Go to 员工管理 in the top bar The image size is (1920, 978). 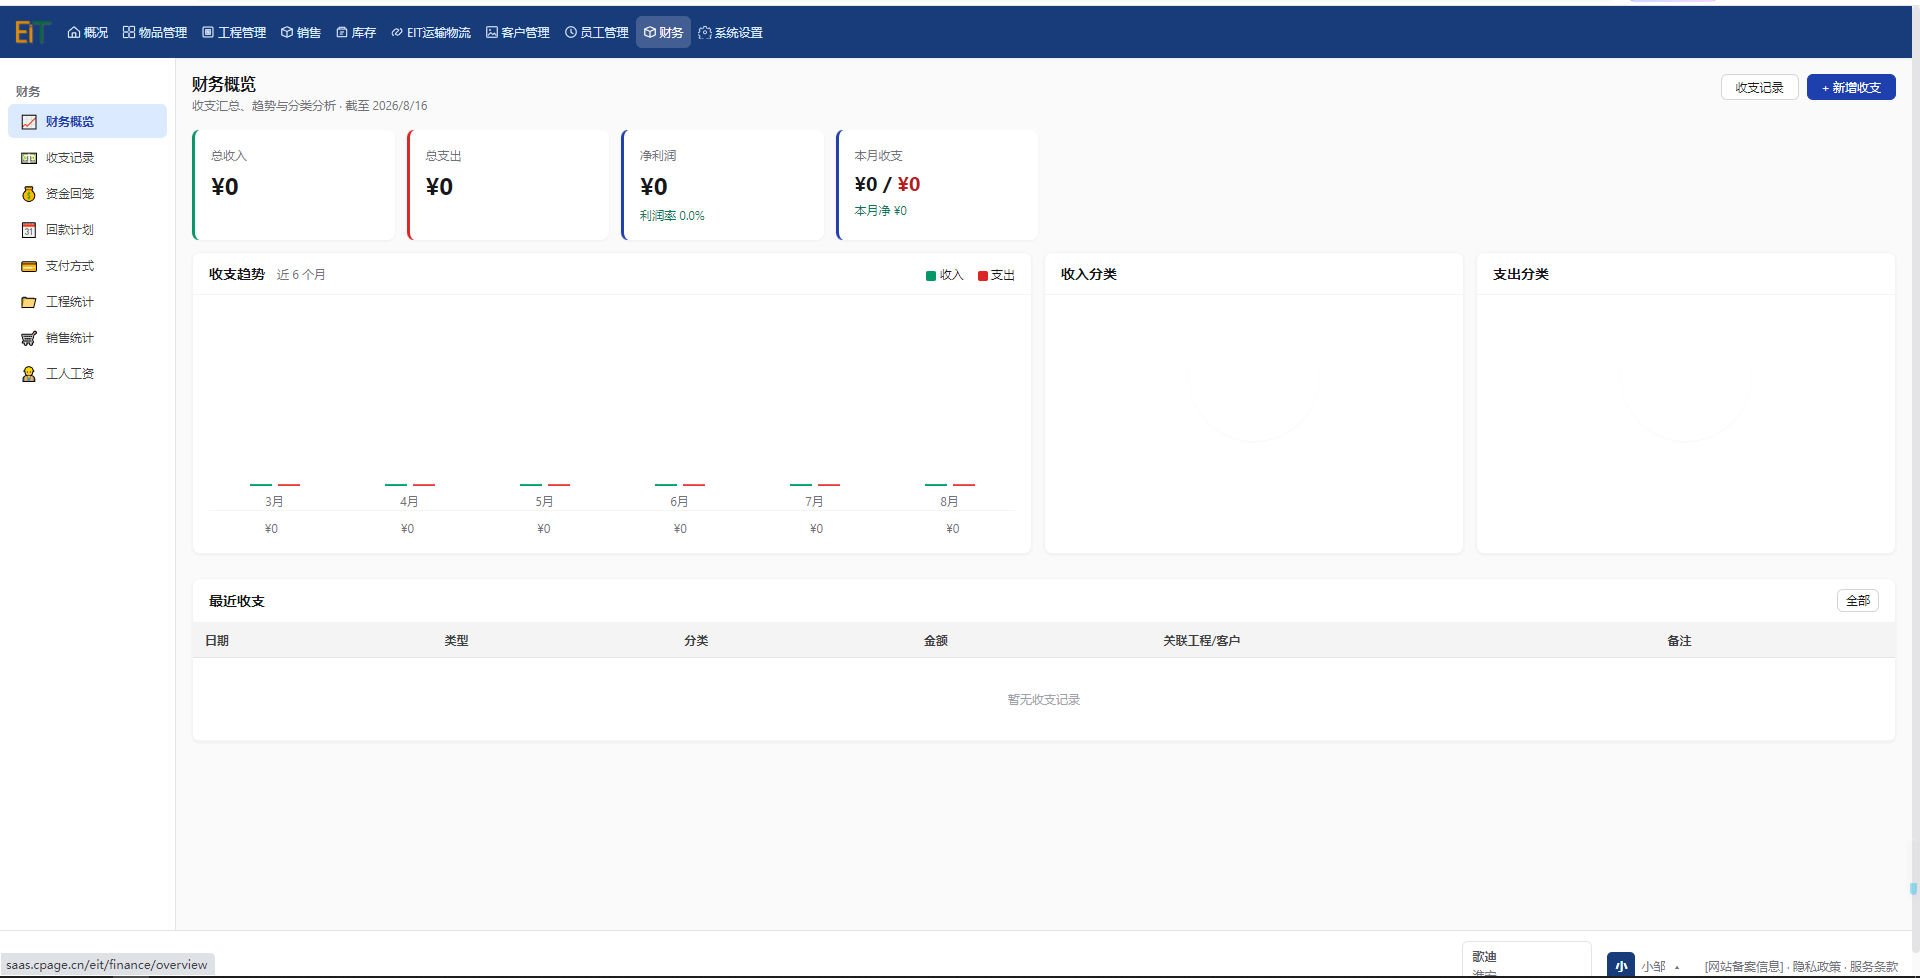[597, 32]
